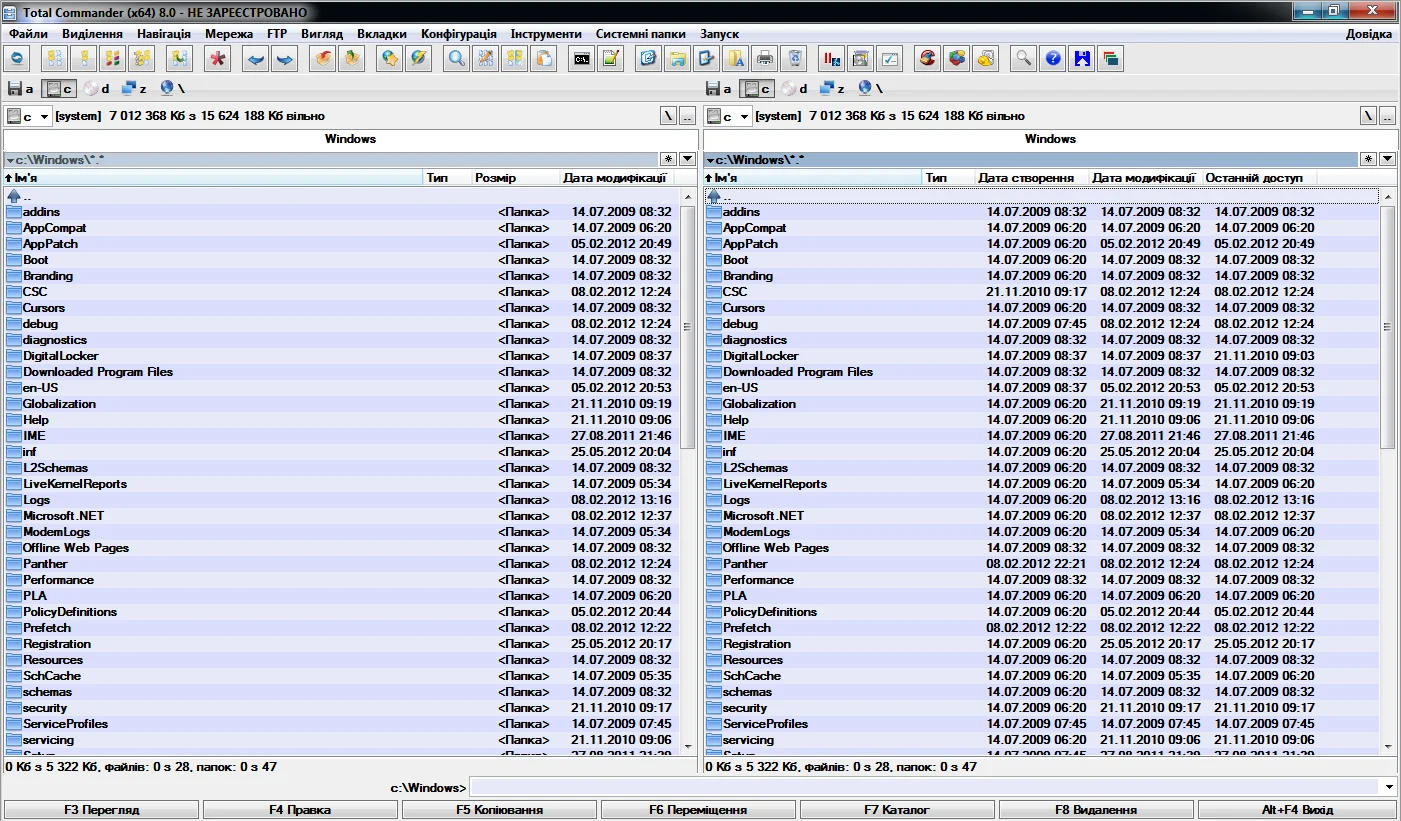Viewport: 1401px width, 821px height.
Task: Click the grey magnifier toolbar icon
Action: (x=1023, y=59)
